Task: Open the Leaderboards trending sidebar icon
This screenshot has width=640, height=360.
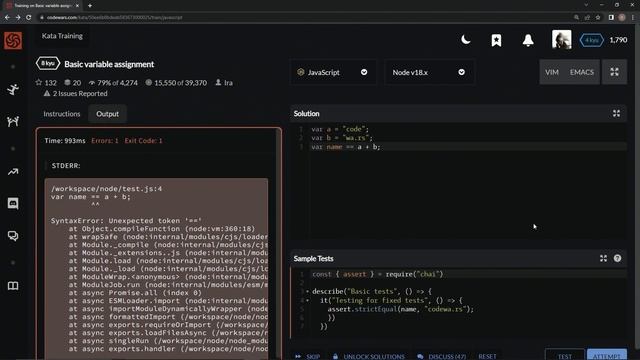Action: pos(13,172)
